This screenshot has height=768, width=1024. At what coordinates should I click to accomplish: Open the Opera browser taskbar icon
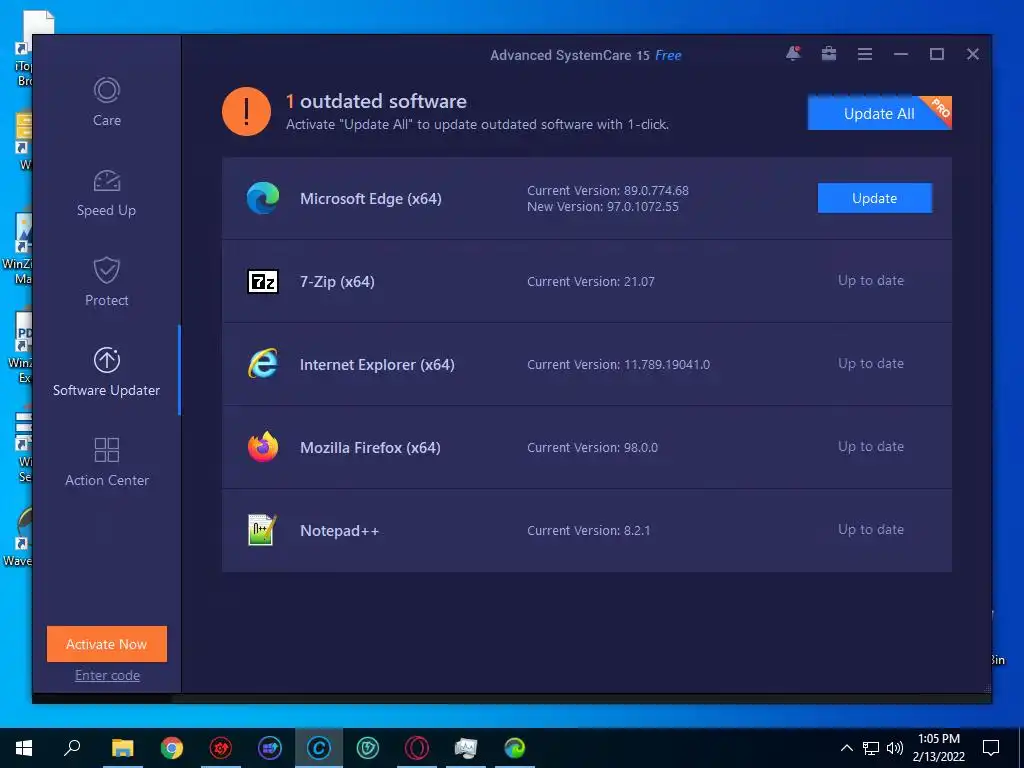pyautogui.click(x=417, y=748)
